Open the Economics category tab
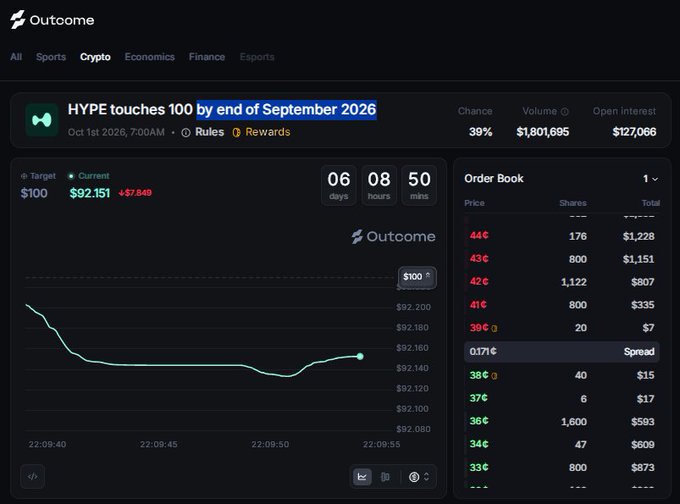Viewport: 680px width, 504px height. point(150,57)
